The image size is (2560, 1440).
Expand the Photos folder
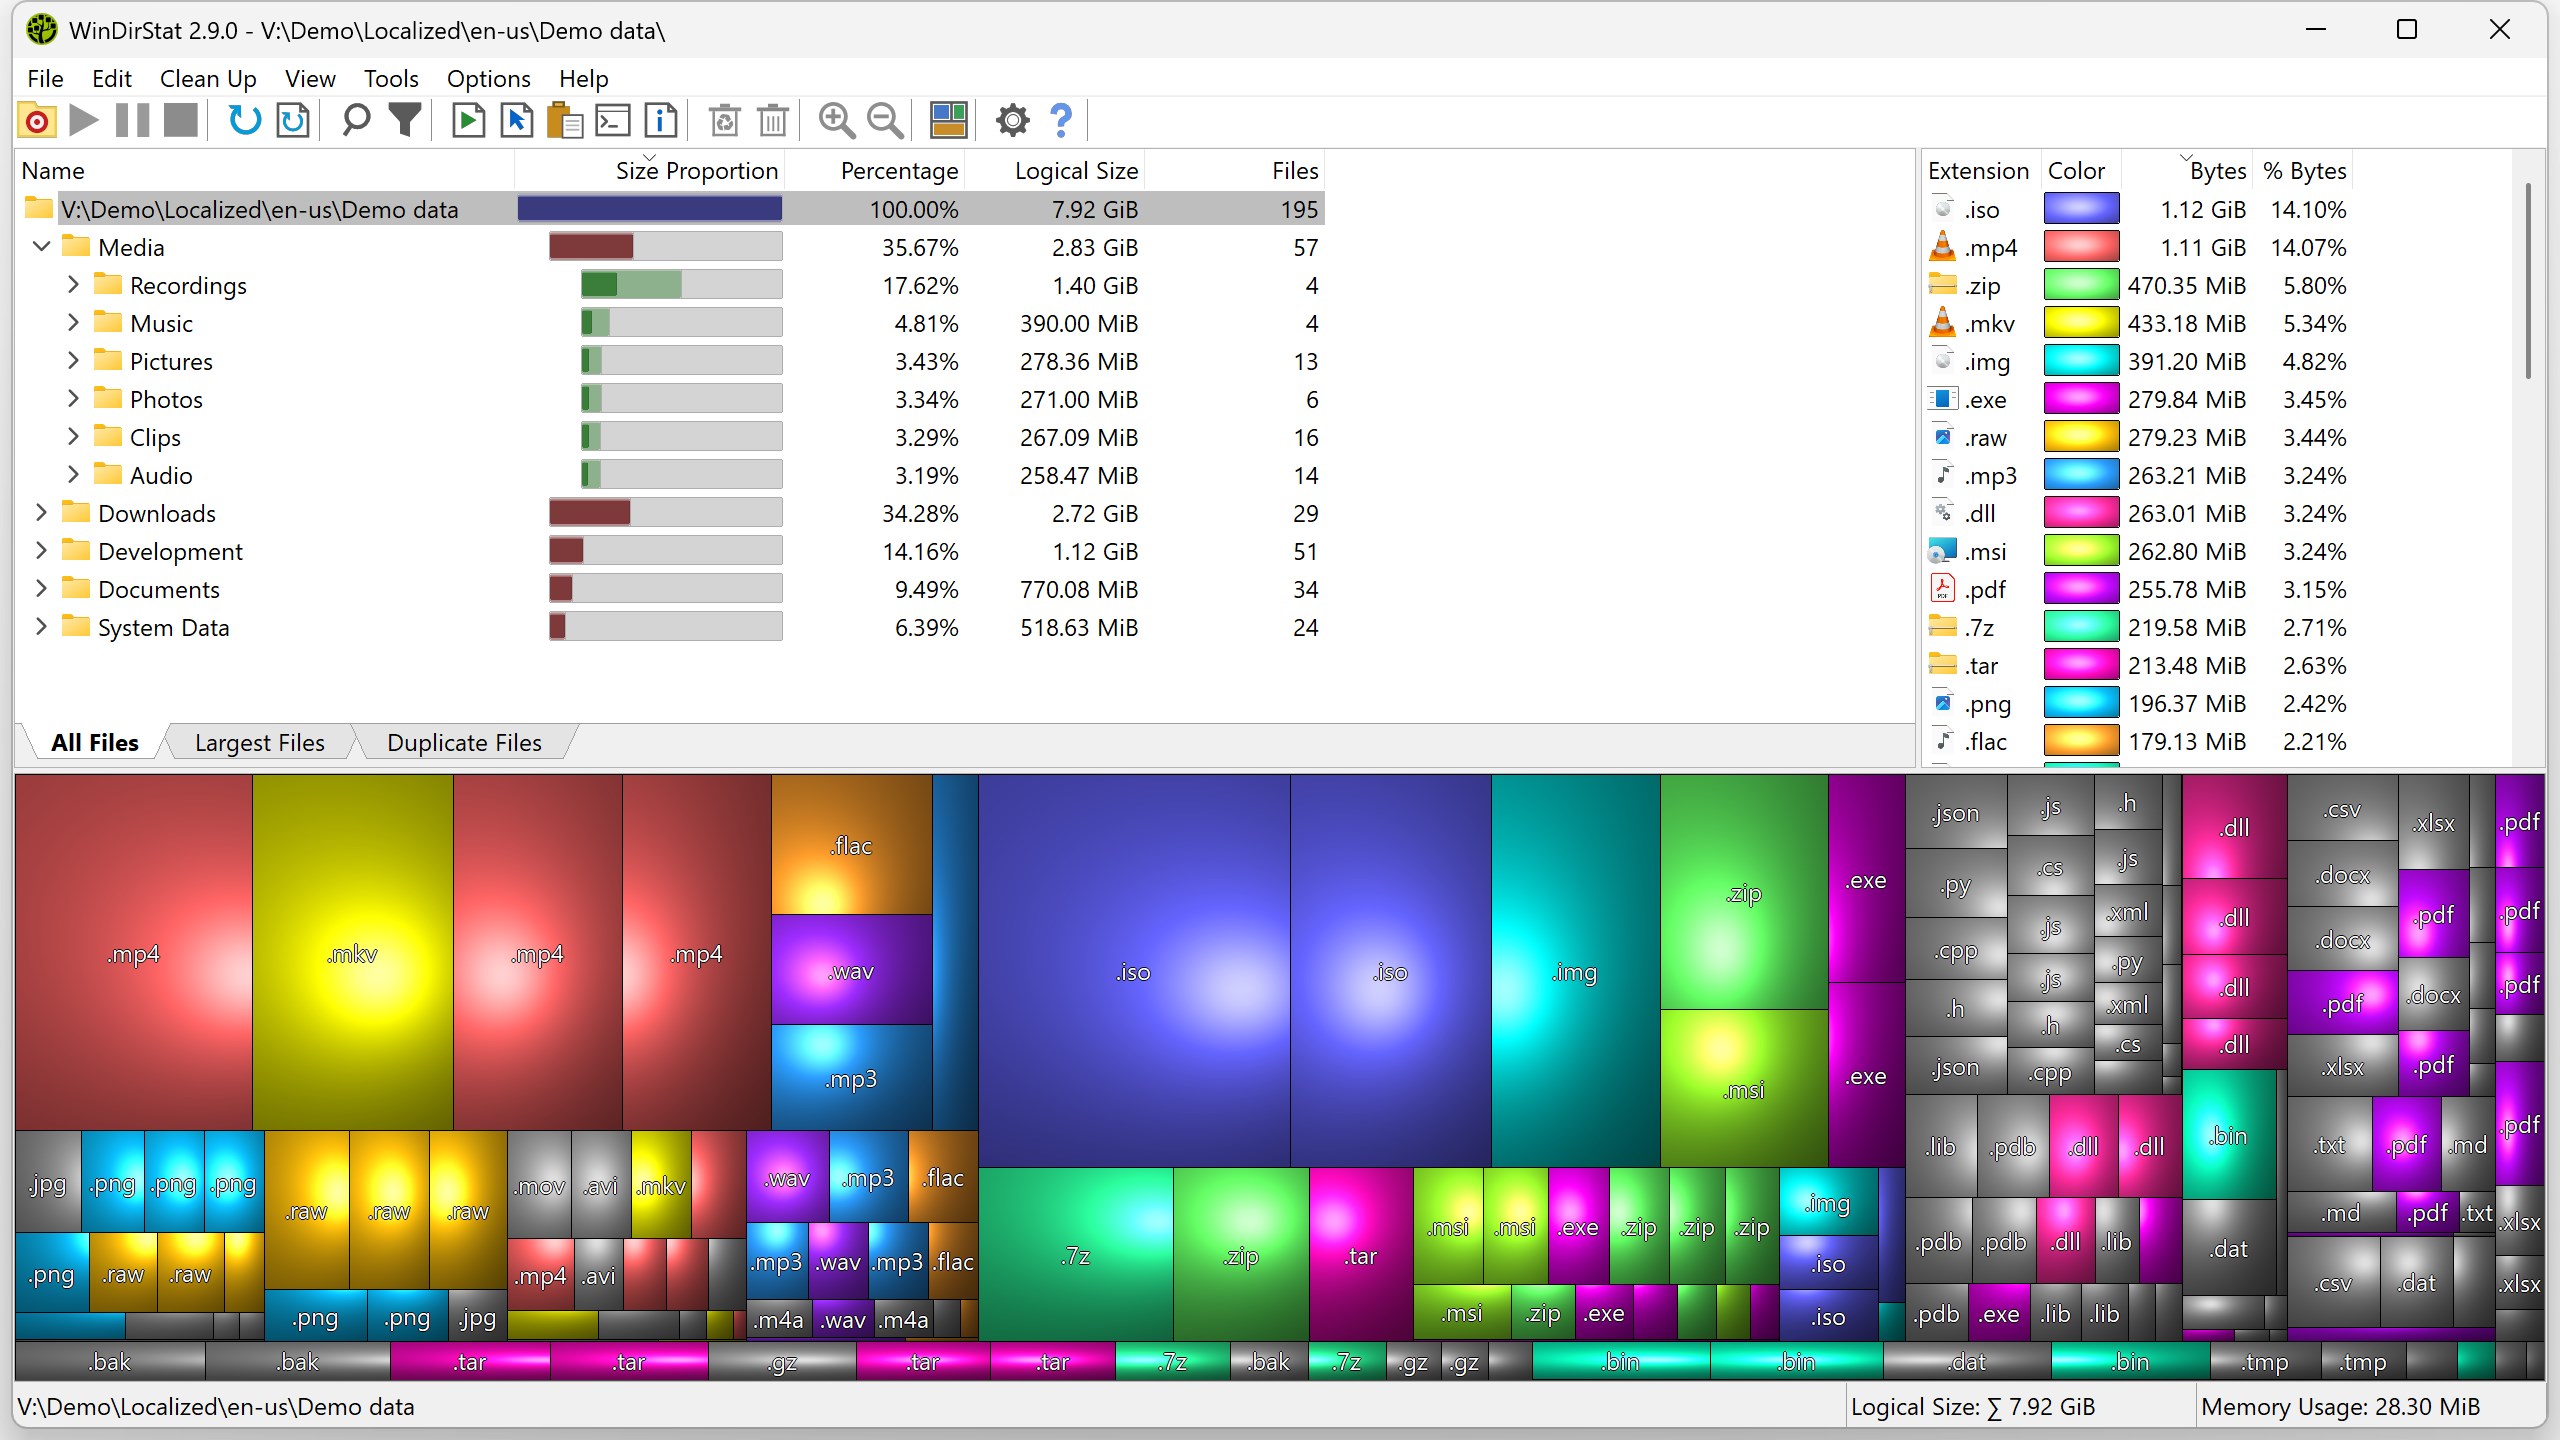tap(73, 398)
